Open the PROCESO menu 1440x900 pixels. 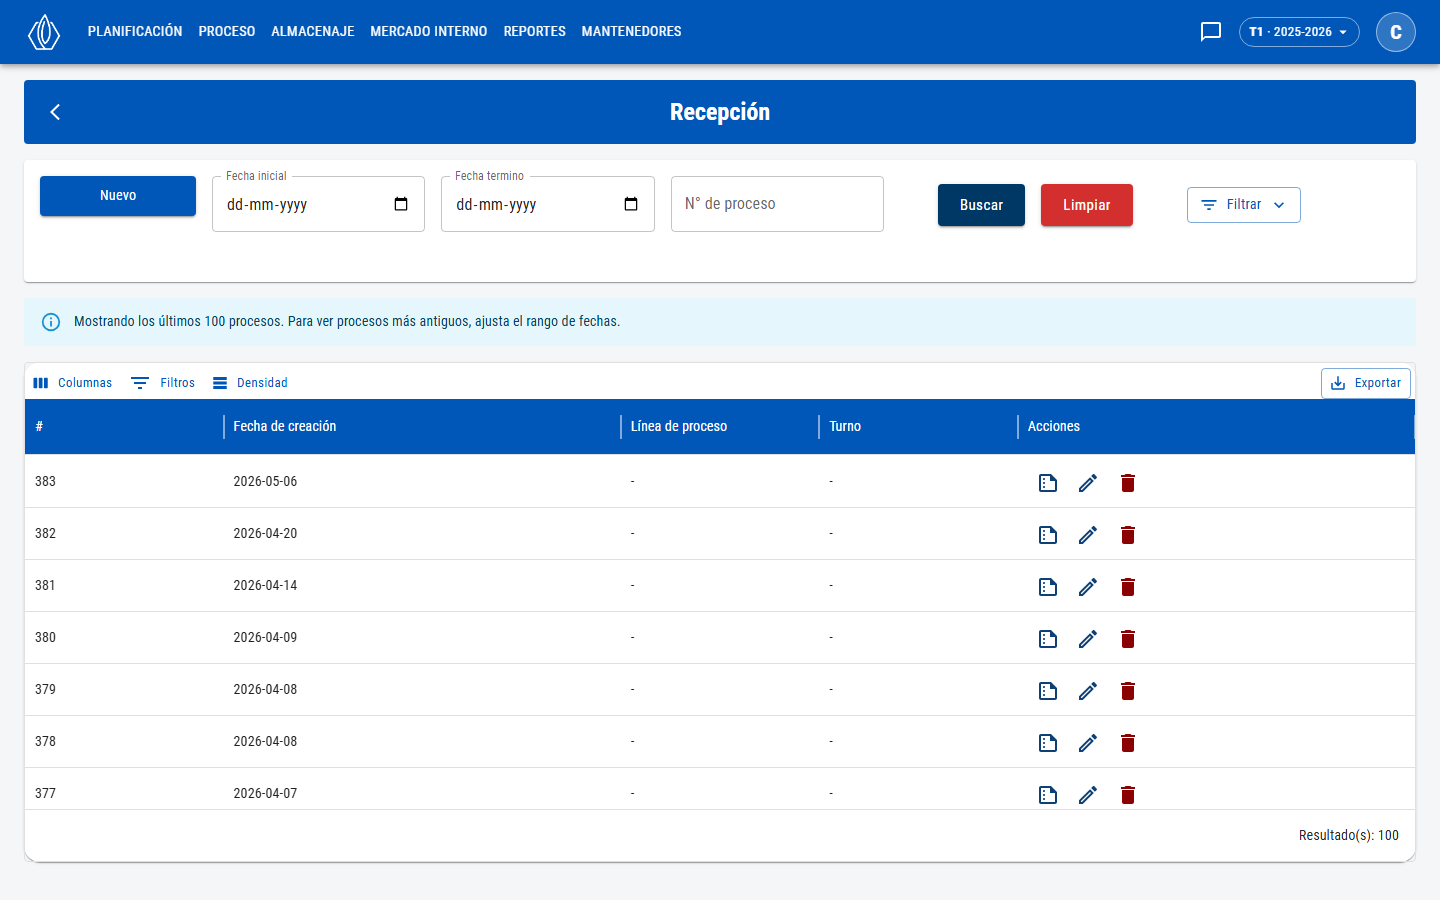[x=227, y=32]
